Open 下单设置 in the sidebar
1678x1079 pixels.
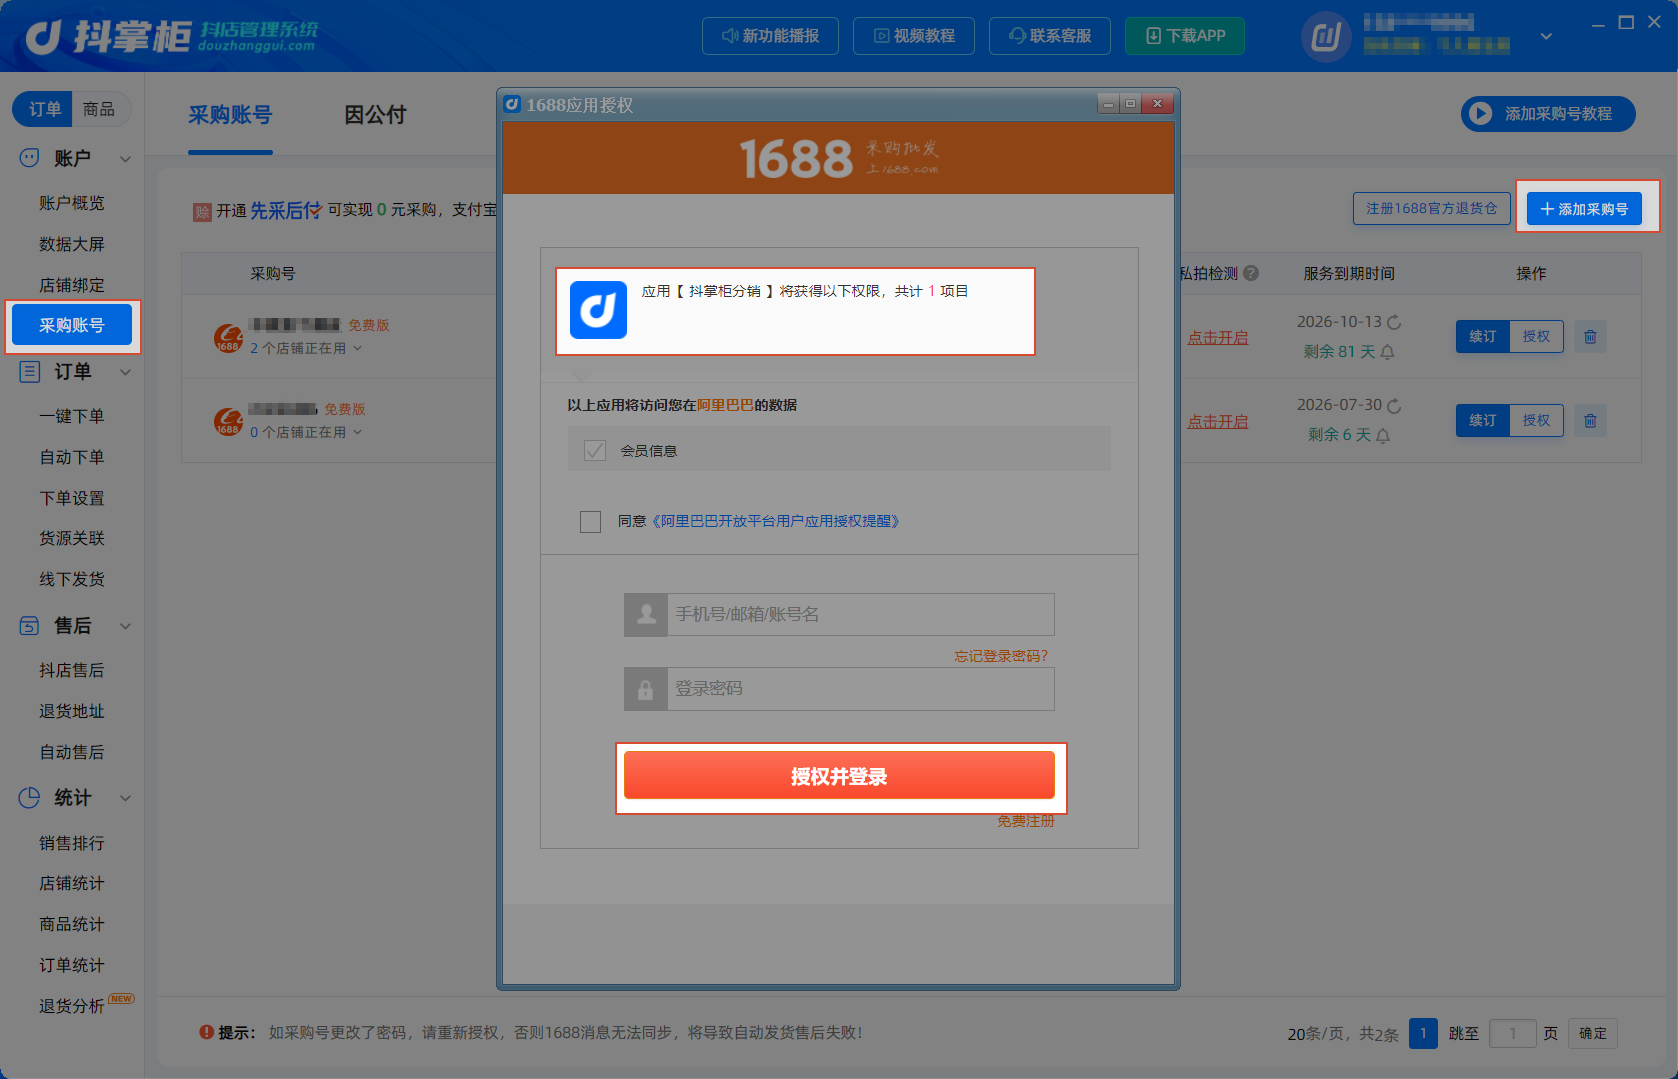(x=72, y=498)
